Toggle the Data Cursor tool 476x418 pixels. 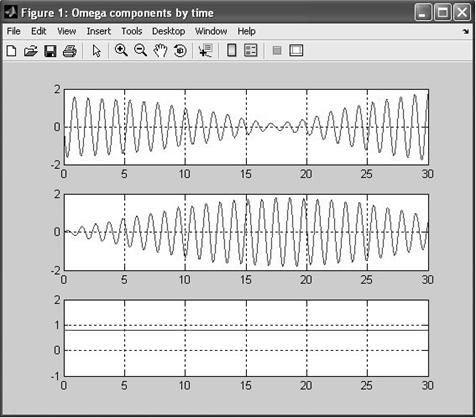[x=205, y=51]
